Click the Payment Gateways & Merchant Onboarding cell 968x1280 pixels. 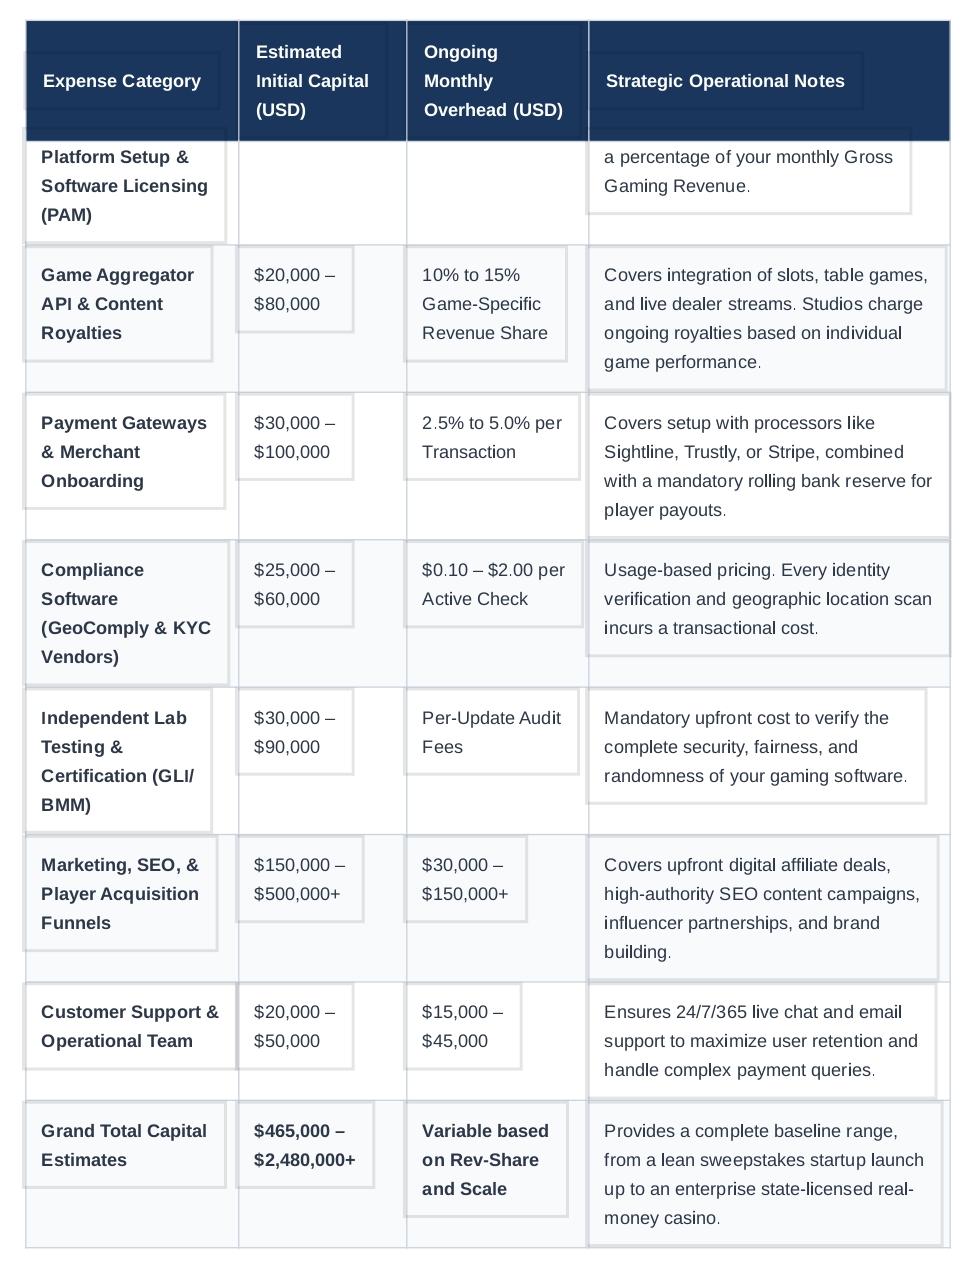coord(125,451)
